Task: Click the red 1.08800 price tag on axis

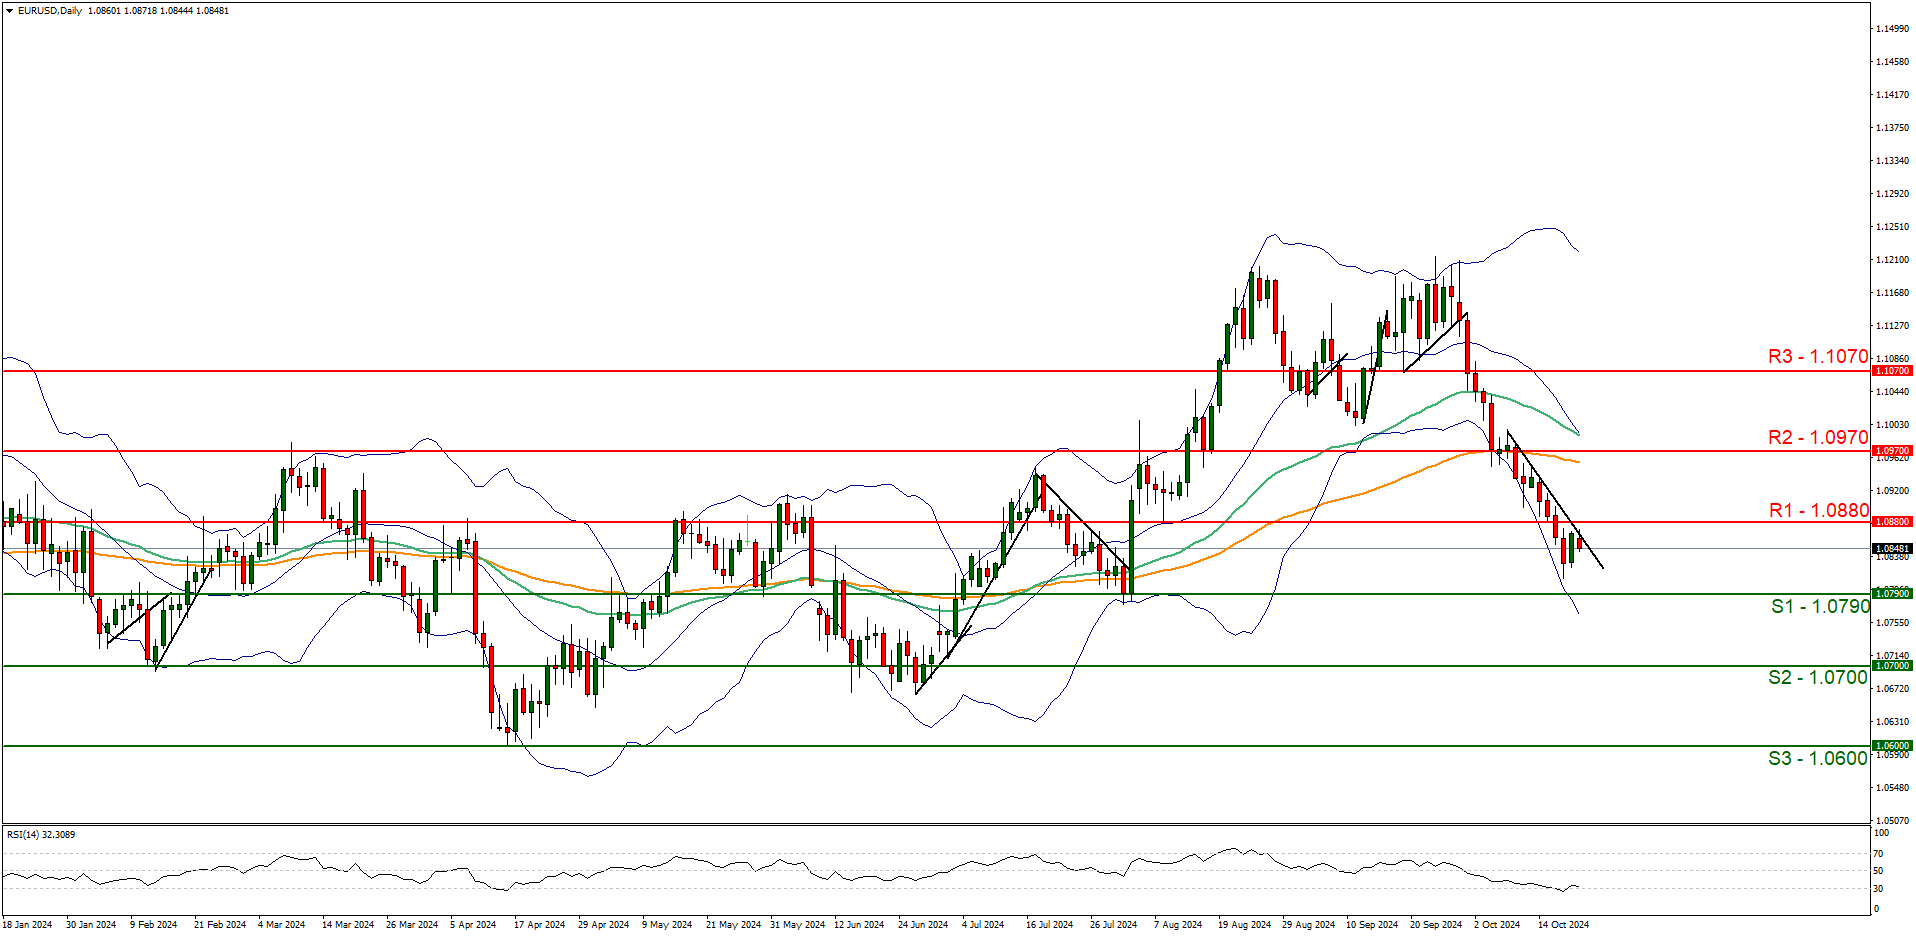Action: click(x=1892, y=522)
